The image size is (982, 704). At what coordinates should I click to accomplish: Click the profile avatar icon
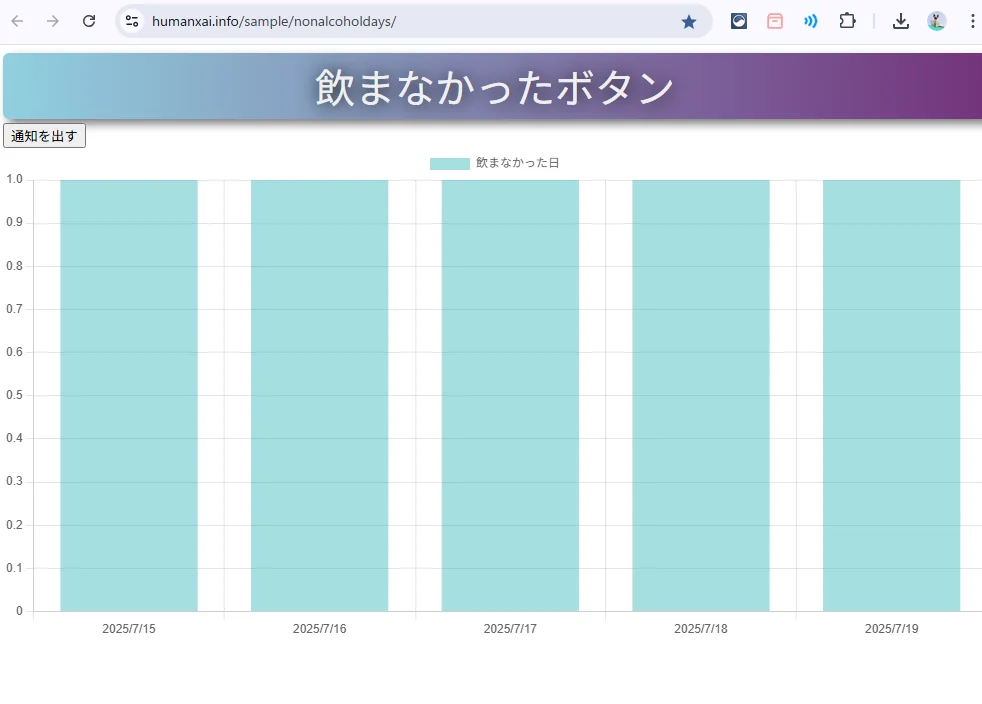(937, 21)
